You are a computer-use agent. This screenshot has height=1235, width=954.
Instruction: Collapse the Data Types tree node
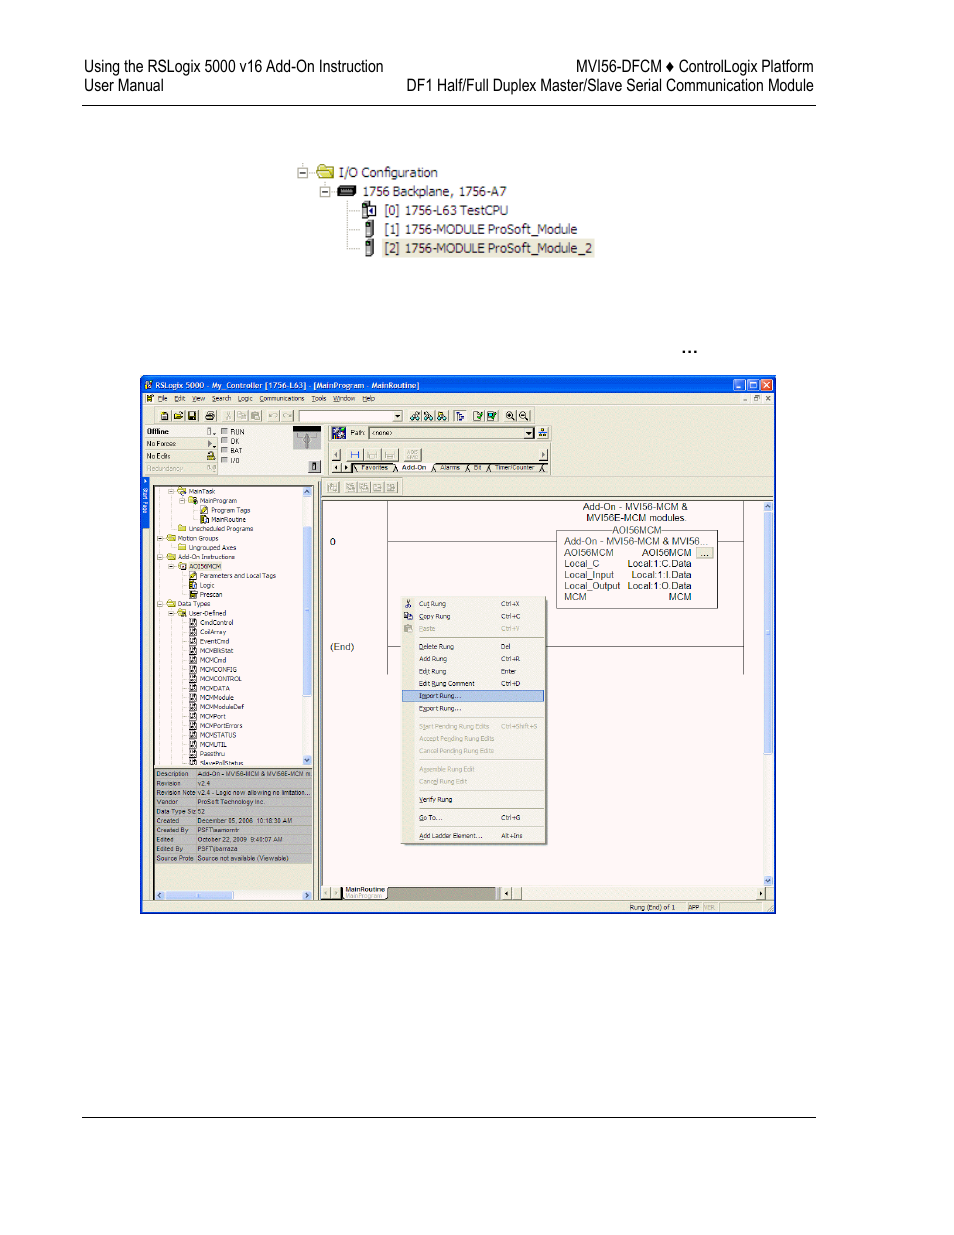[160, 604]
